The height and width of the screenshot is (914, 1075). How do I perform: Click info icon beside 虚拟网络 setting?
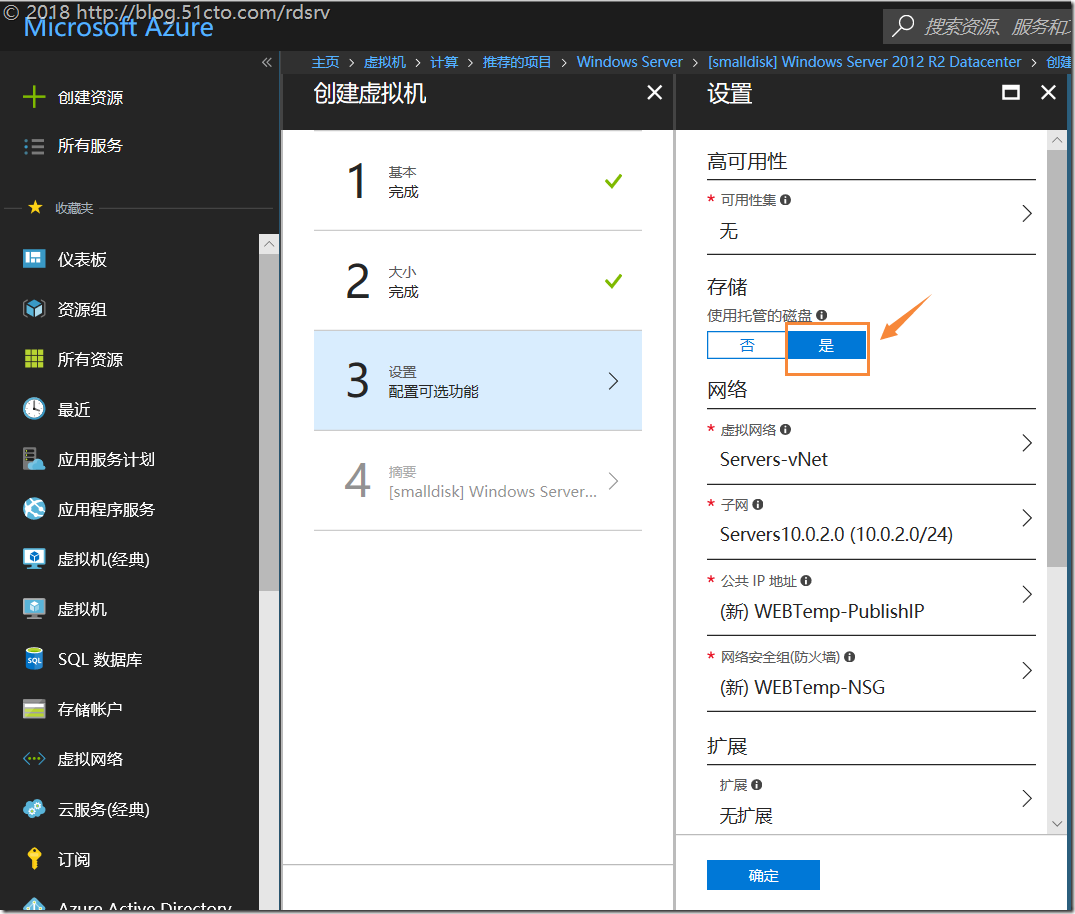tap(786, 429)
